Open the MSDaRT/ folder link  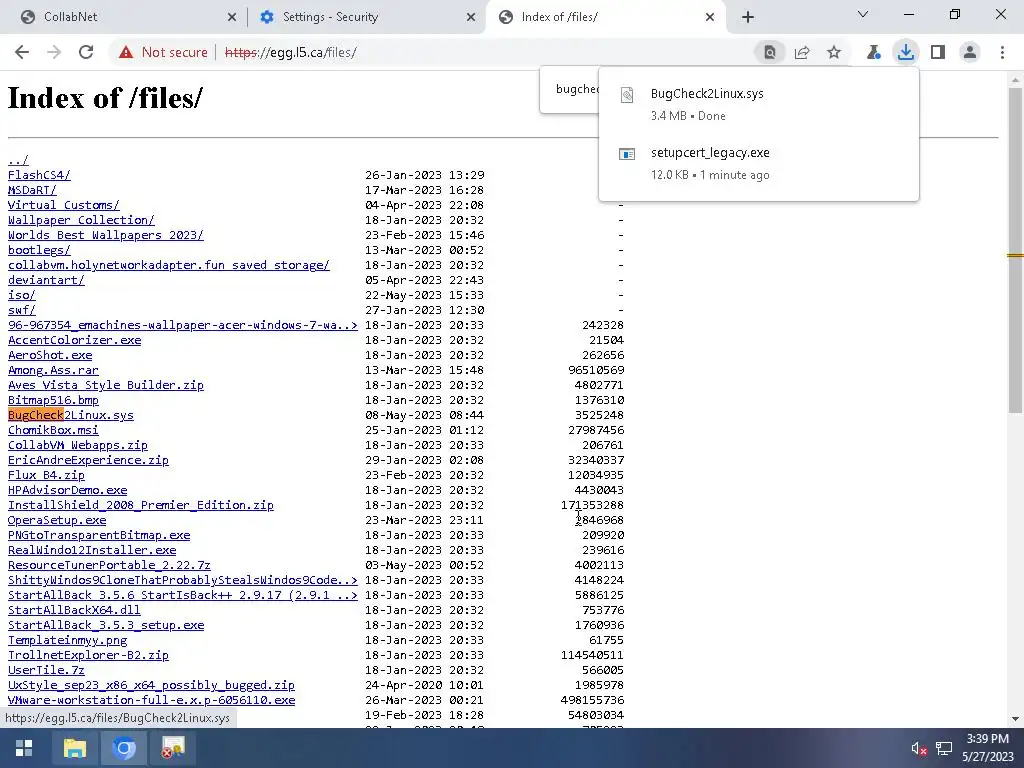(32, 190)
